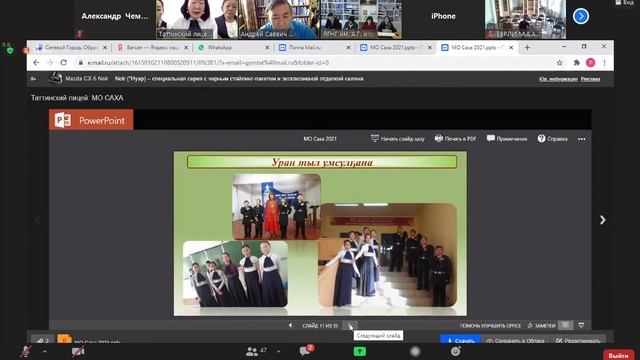Close the WhatsApp browser tab
The width and height of the screenshot is (640, 360).
click(267, 48)
